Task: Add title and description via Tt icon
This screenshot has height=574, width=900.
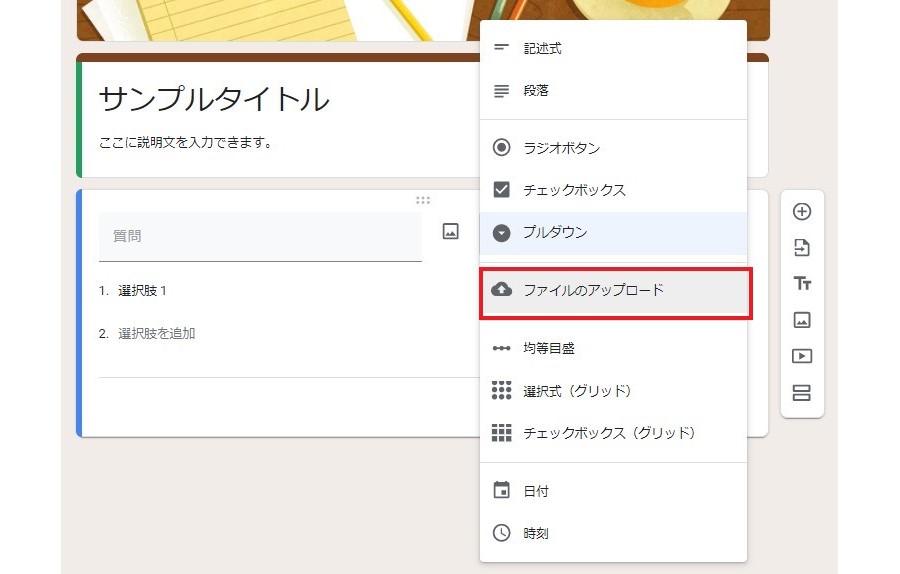Action: (x=801, y=284)
